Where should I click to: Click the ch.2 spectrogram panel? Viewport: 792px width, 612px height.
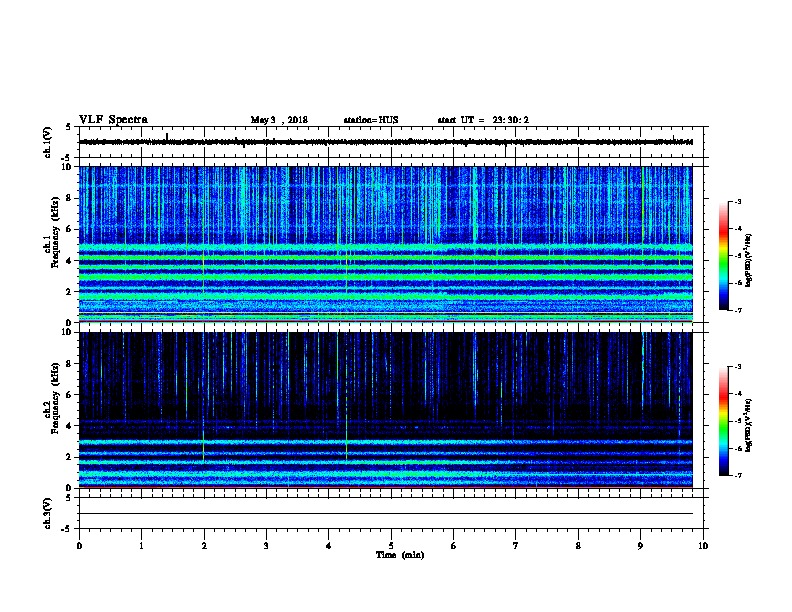385,410
